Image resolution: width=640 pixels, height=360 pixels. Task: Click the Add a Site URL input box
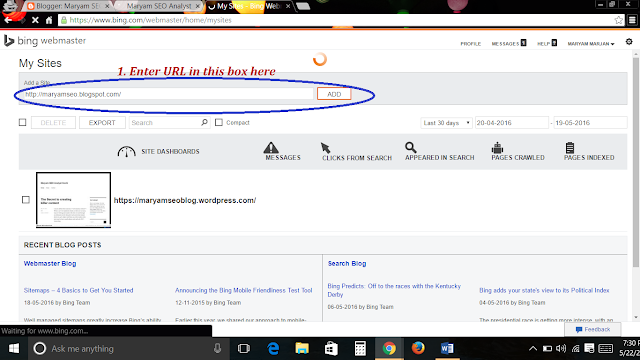point(168,94)
